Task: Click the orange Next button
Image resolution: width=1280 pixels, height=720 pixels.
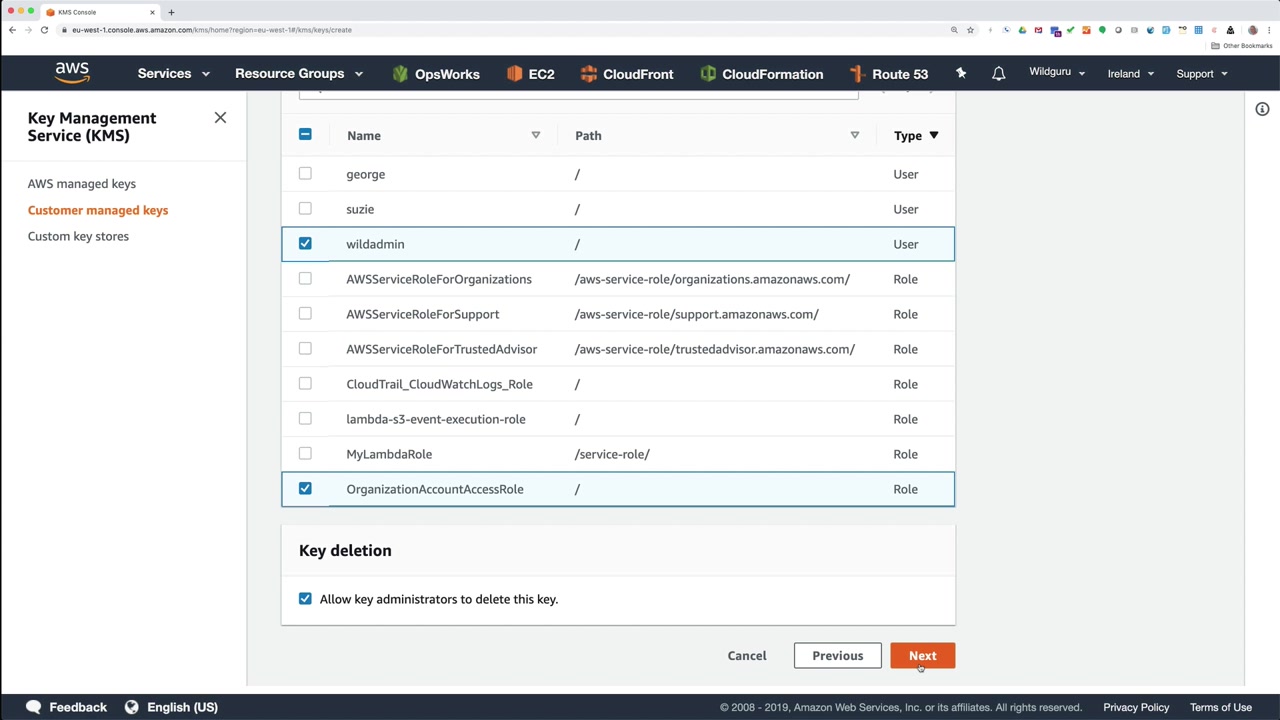Action: click(922, 656)
